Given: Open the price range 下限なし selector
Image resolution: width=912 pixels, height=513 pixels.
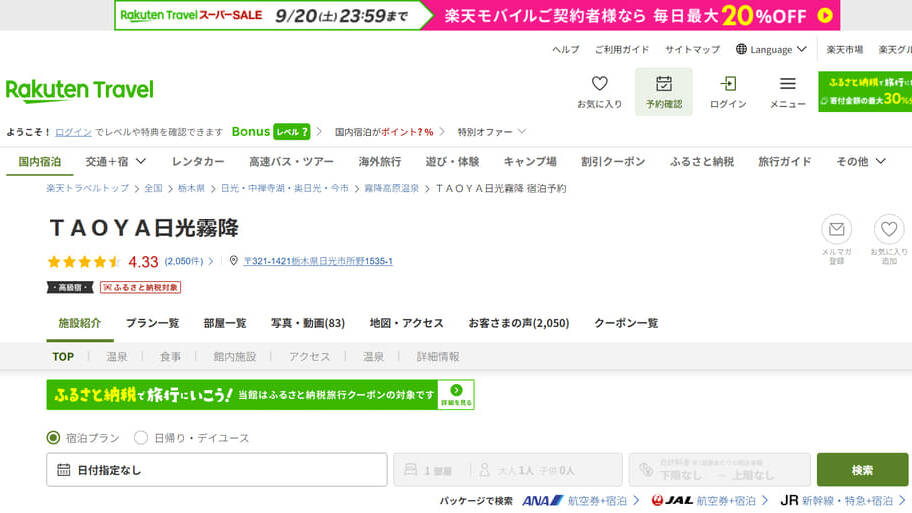Looking at the screenshot, I should coord(719,469).
